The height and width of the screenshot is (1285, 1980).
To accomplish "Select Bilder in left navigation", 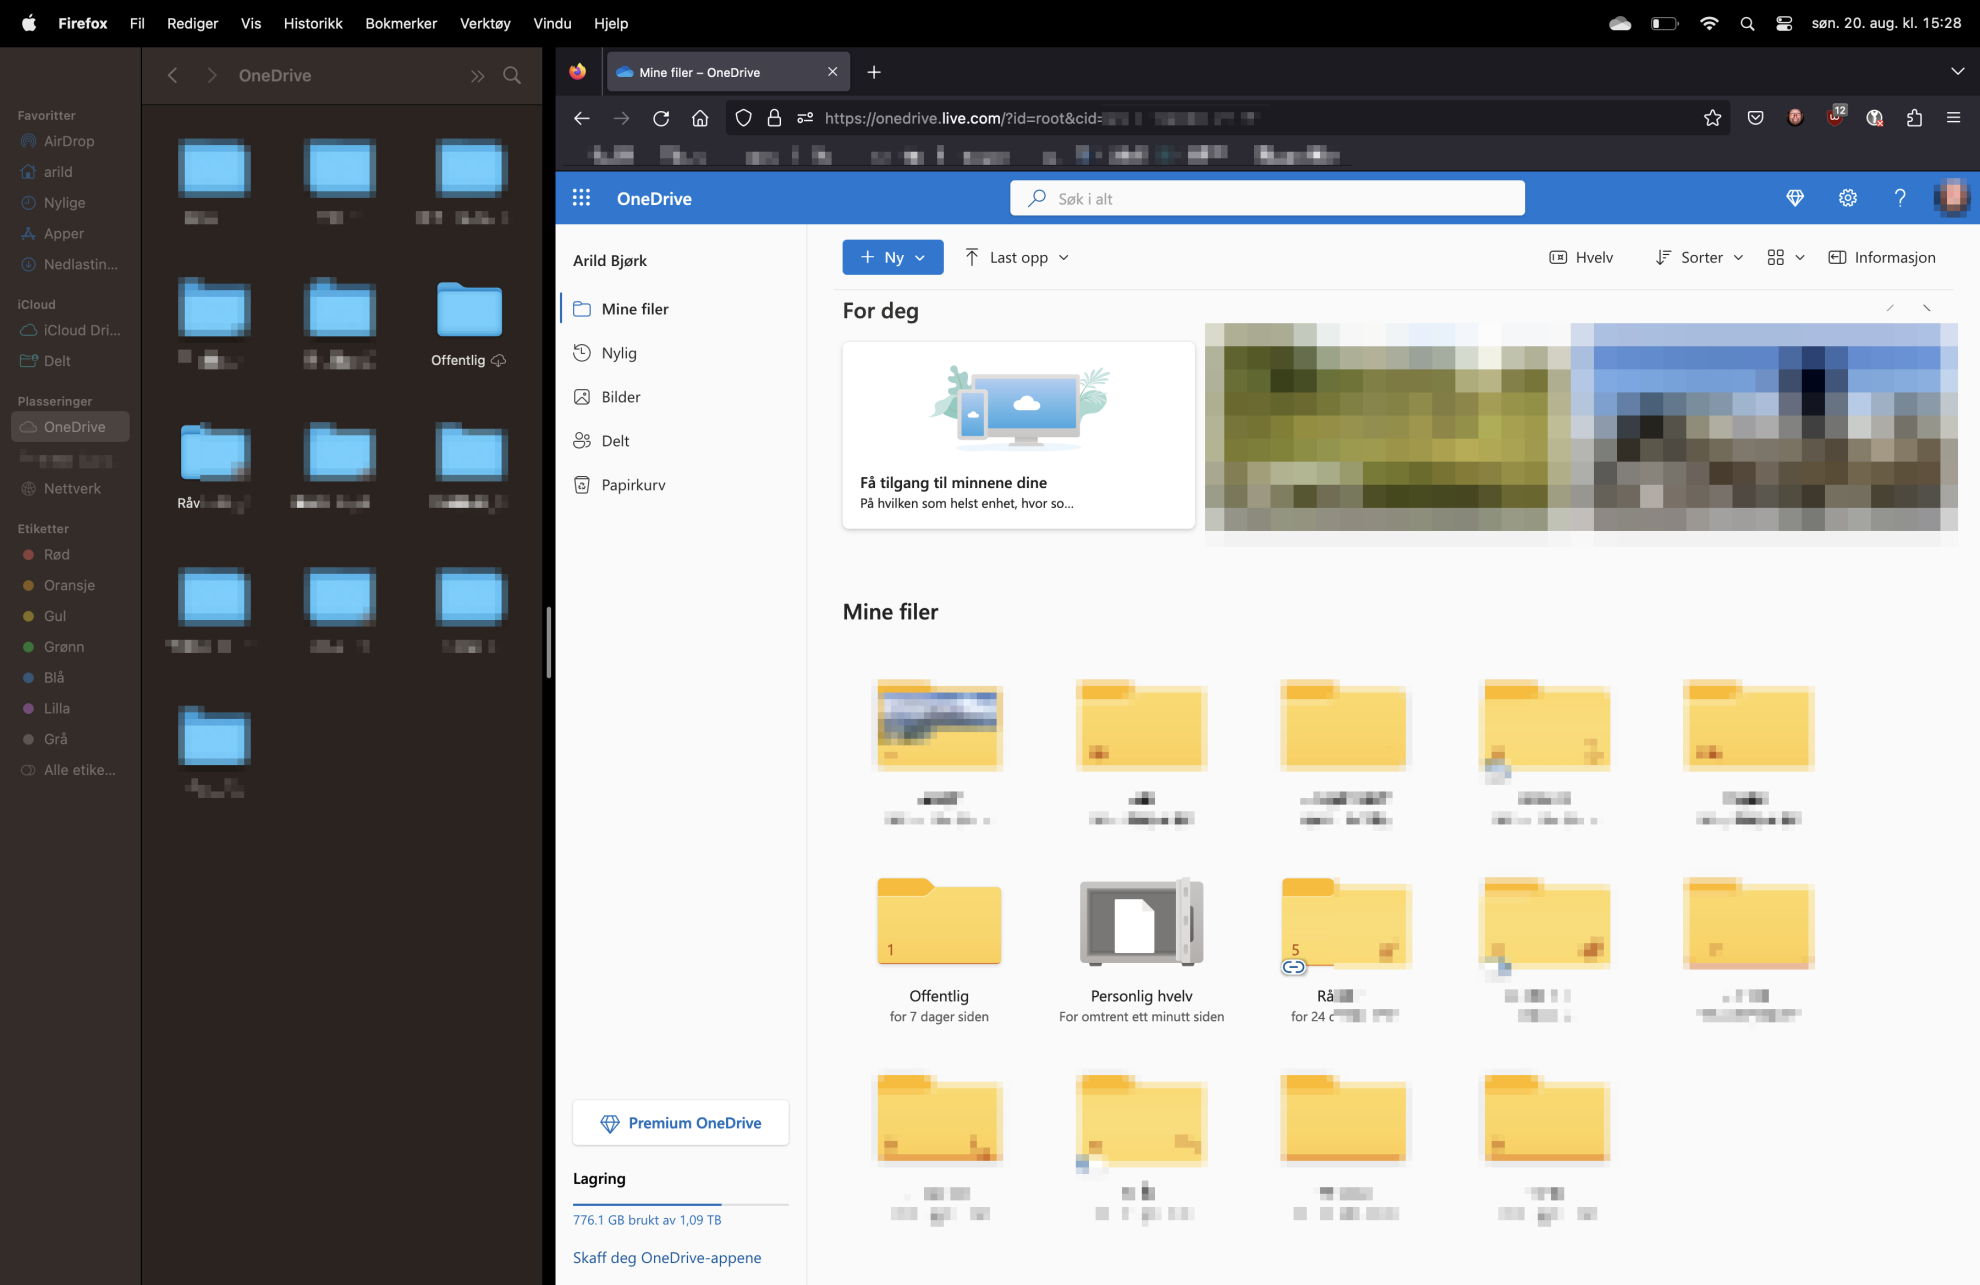I will tap(620, 397).
